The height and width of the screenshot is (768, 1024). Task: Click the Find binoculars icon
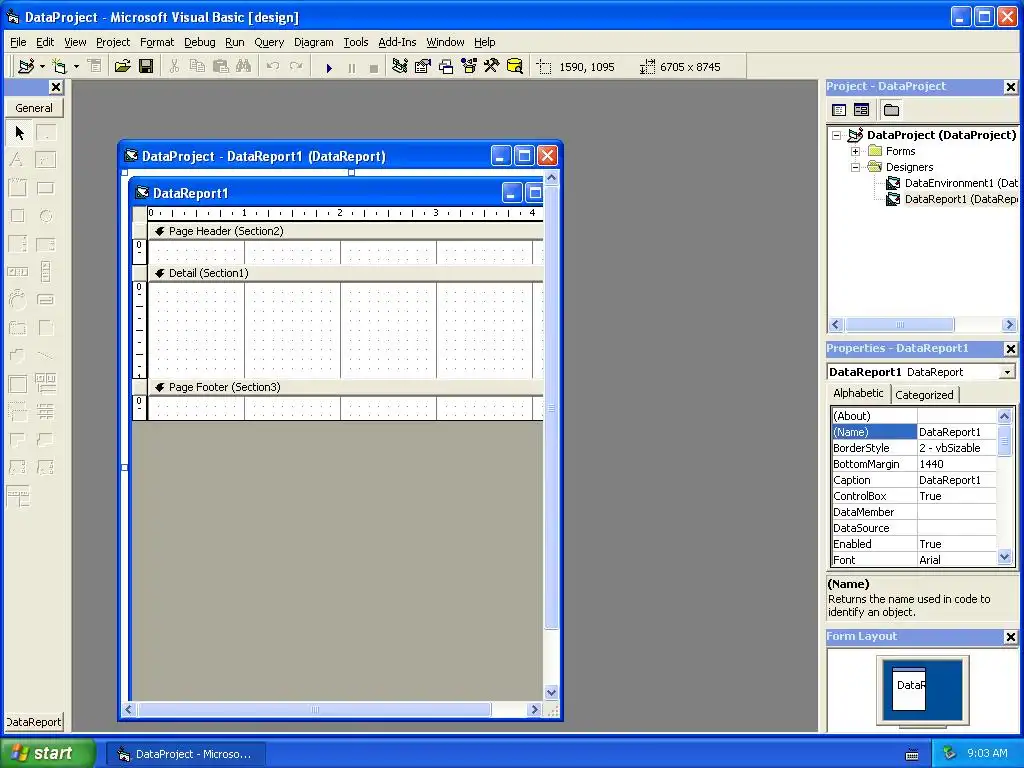[243, 66]
